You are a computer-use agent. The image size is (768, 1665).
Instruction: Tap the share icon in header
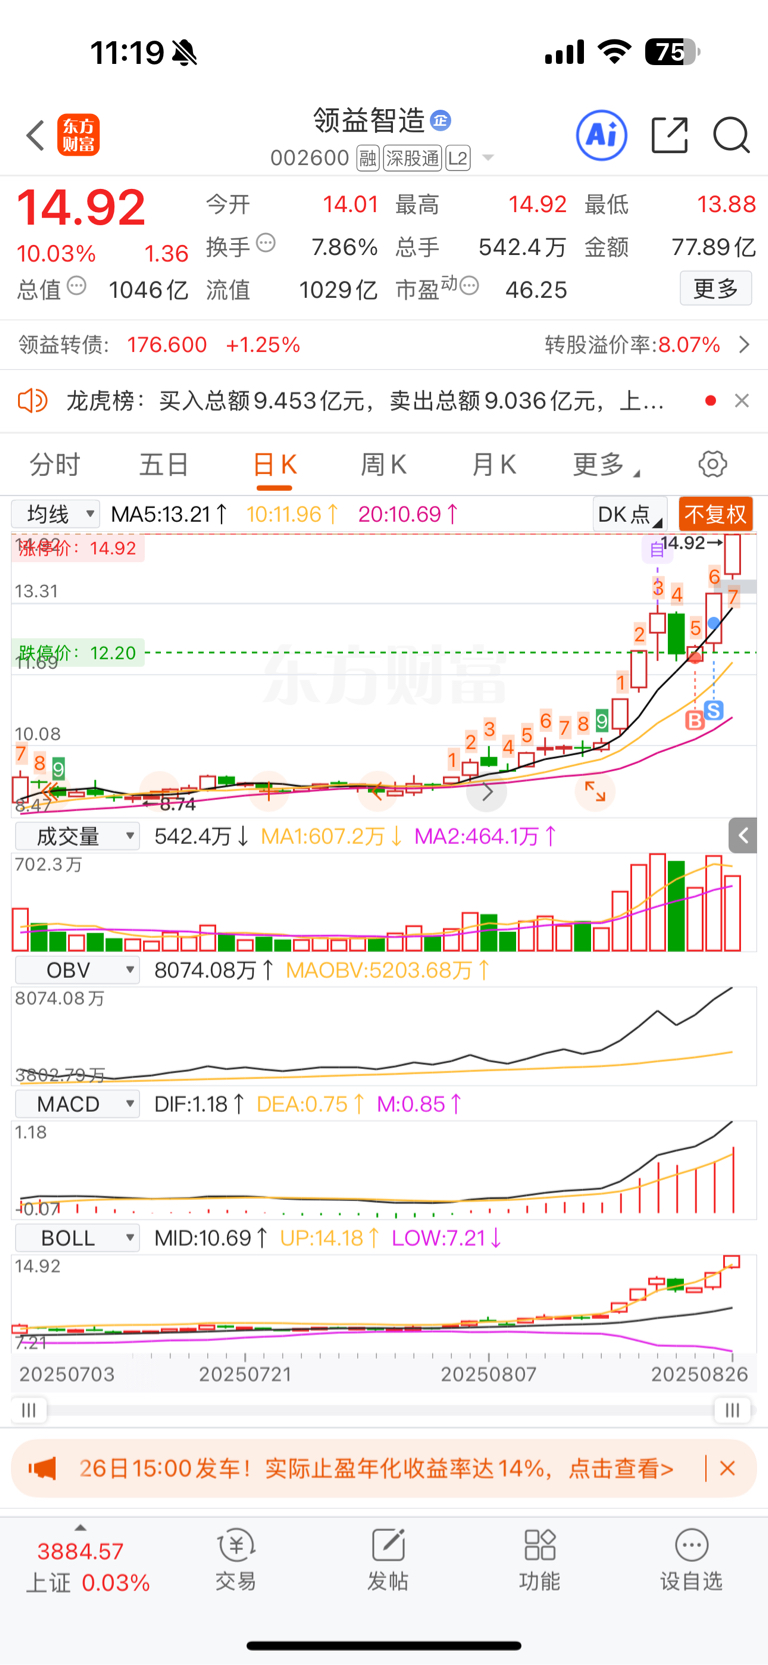[x=669, y=135]
